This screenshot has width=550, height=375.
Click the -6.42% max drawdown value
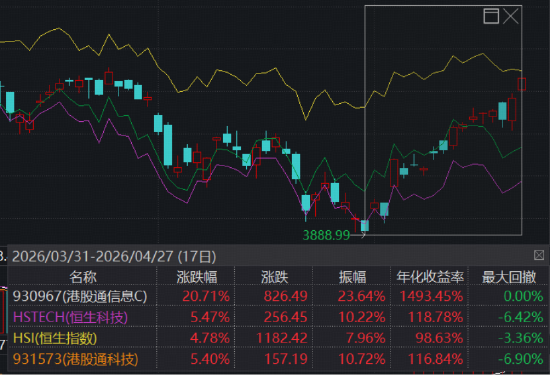[x=521, y=317]
